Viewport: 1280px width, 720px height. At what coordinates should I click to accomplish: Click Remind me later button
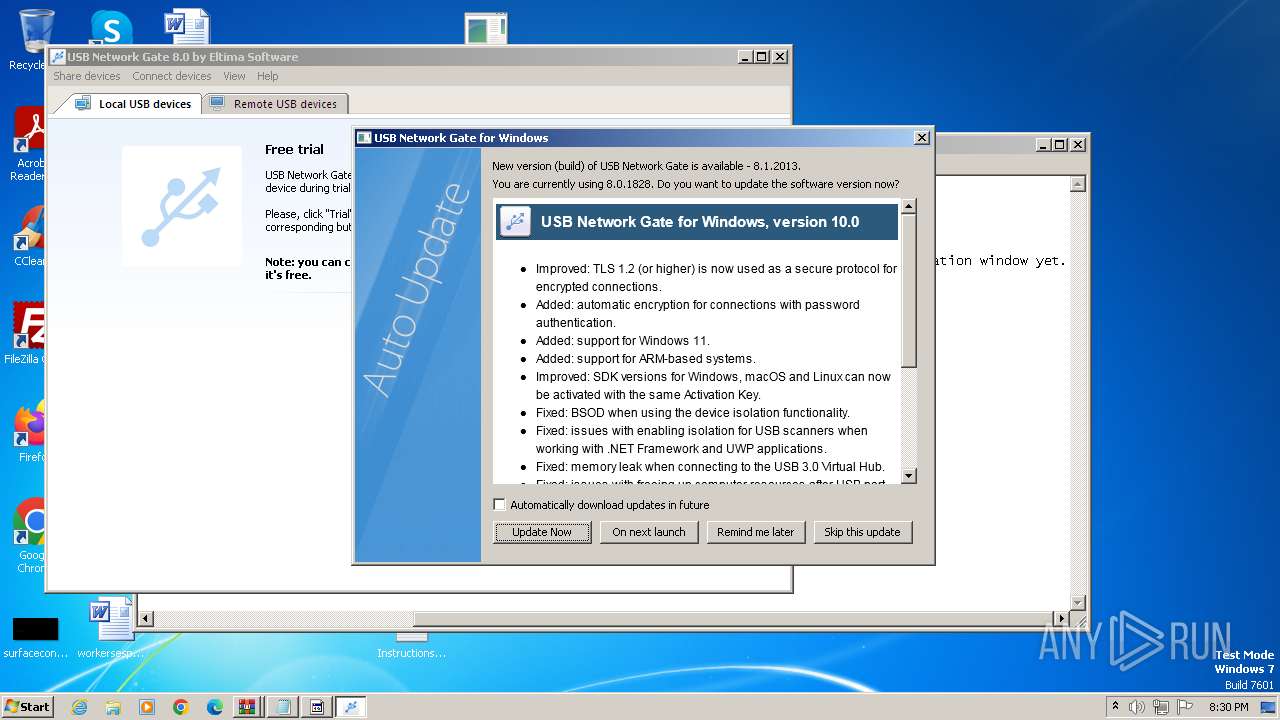(x=755, y=532)
